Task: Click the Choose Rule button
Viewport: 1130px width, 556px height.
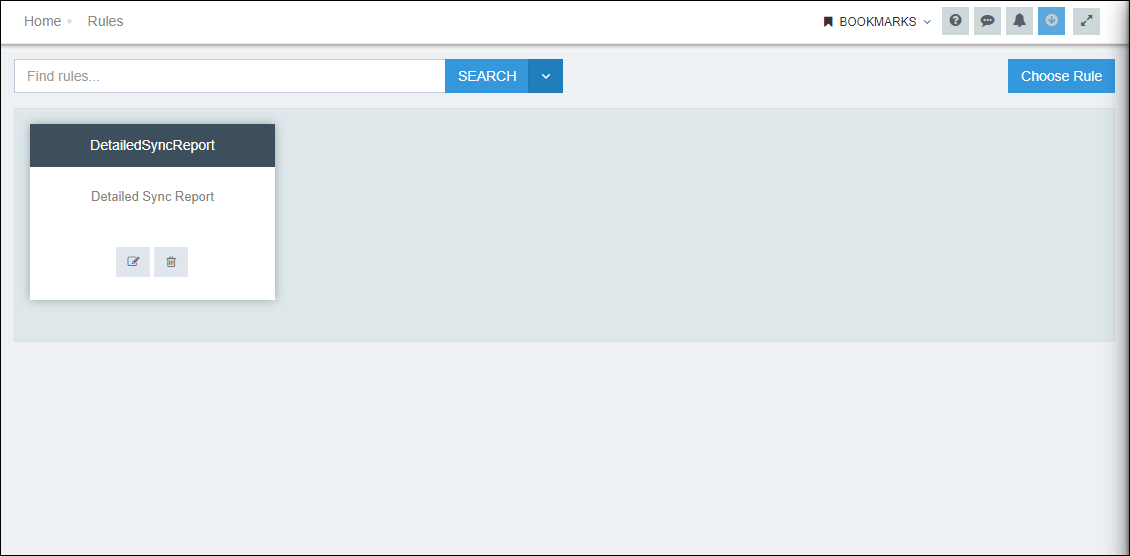Action: pos(1061,76)
